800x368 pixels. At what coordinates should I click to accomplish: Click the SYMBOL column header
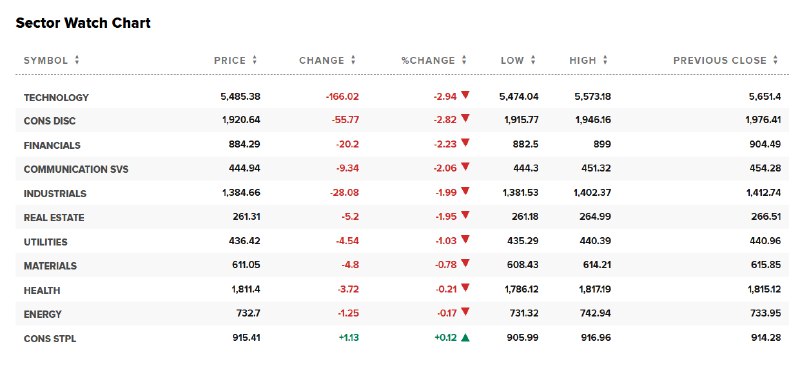pyautogui.click(x=45, y=61)
